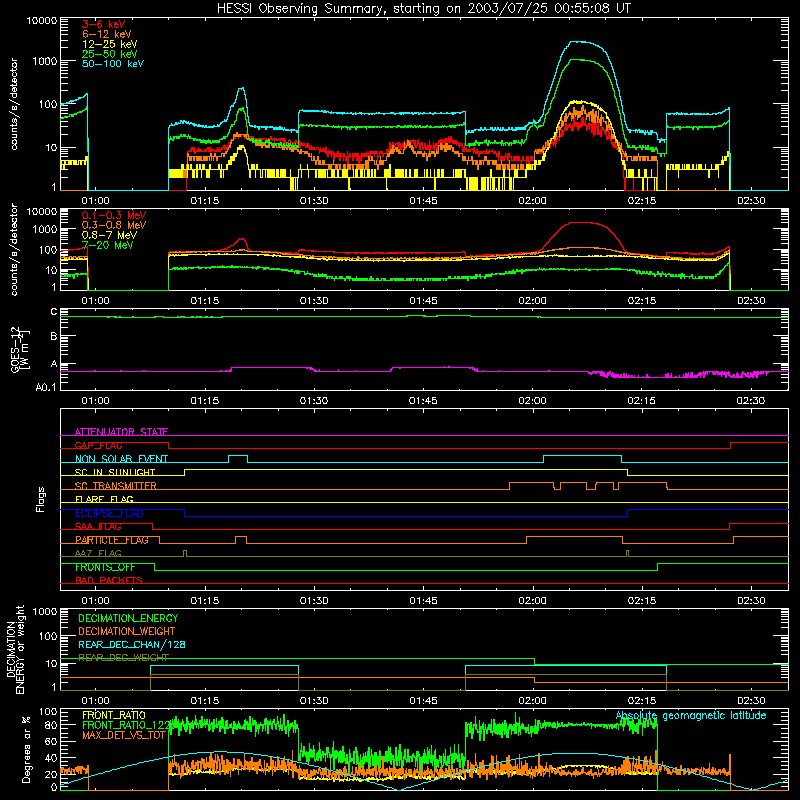Viewport: 800px width, 800px height.
Task: Click the A0.1 label on GOES axis
Action: [45, 387]
